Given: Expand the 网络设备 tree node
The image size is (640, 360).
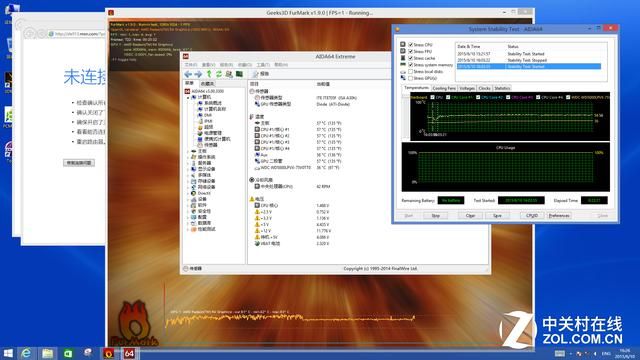Looking at the screenshot, I should click(x=188, y=187).
